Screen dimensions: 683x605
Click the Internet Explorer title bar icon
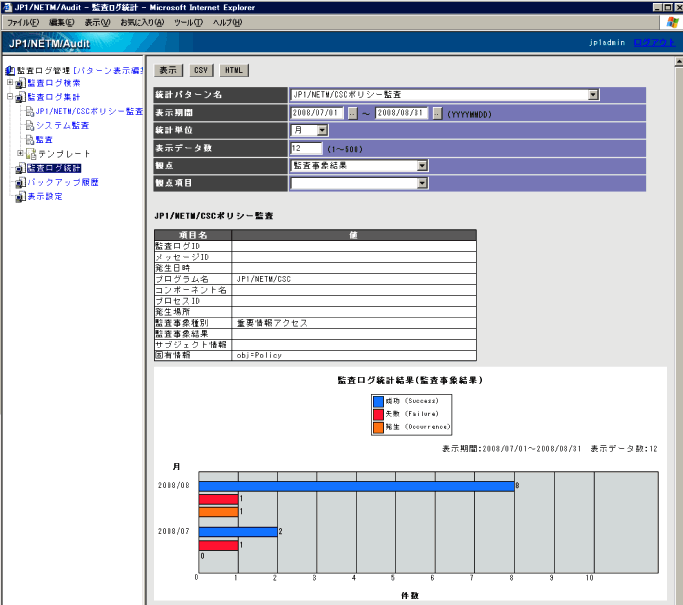(x=7, y=7)
